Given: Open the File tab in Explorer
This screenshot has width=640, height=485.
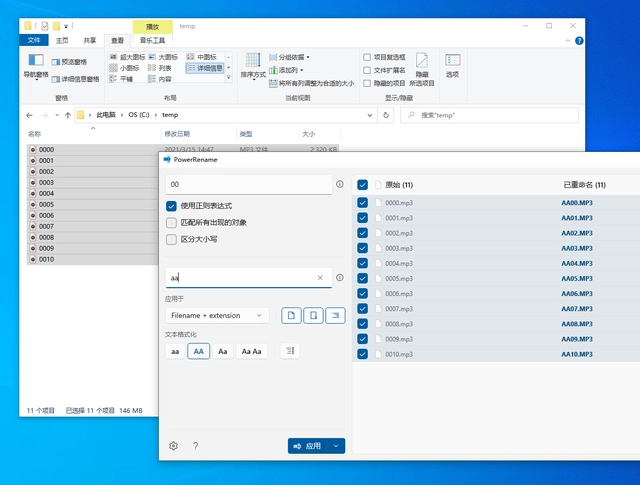Looking at the screenshot, I should point(34,40).
